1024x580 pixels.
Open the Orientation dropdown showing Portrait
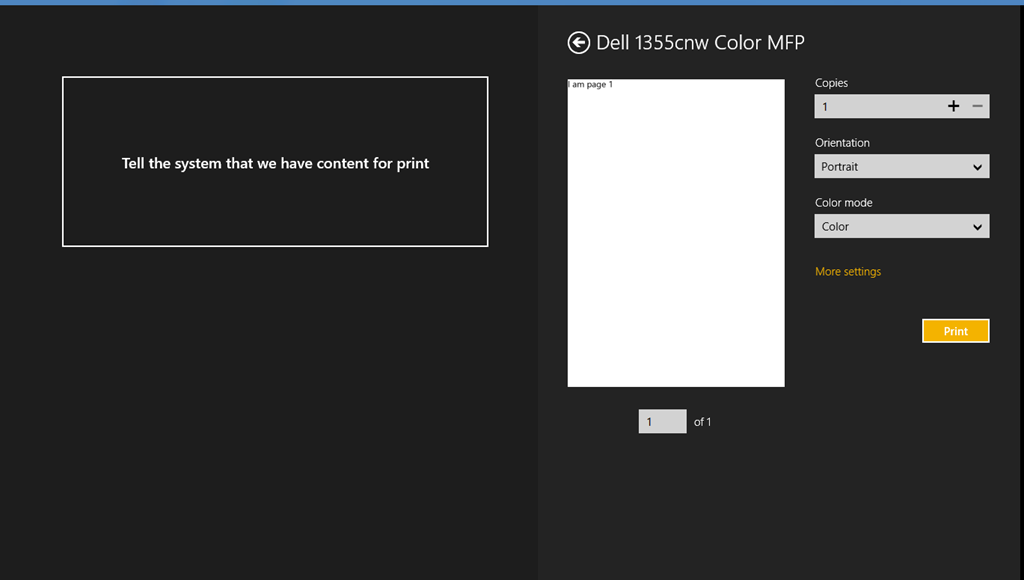[x=901, y=167]
